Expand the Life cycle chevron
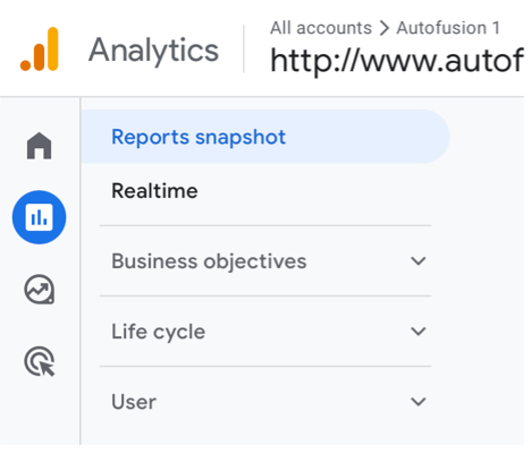Image resolution: width=528 pixels, height=449 pixels. pos(418,331)
